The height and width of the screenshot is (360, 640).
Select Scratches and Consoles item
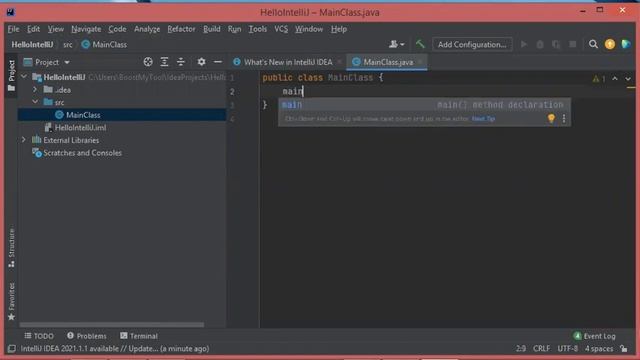(82, 153)
